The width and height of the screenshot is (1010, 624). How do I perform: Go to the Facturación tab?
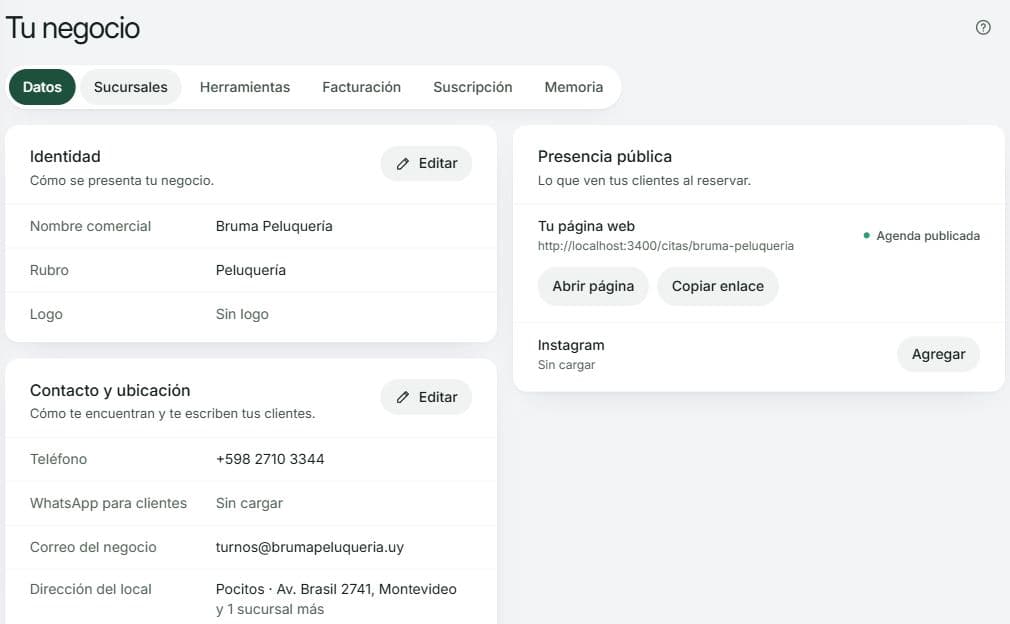(x=361, y=87)
